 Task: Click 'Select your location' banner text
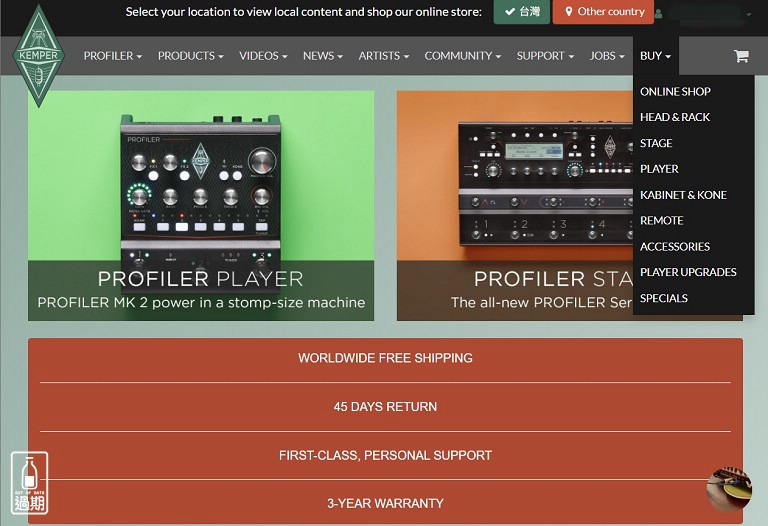304,12
